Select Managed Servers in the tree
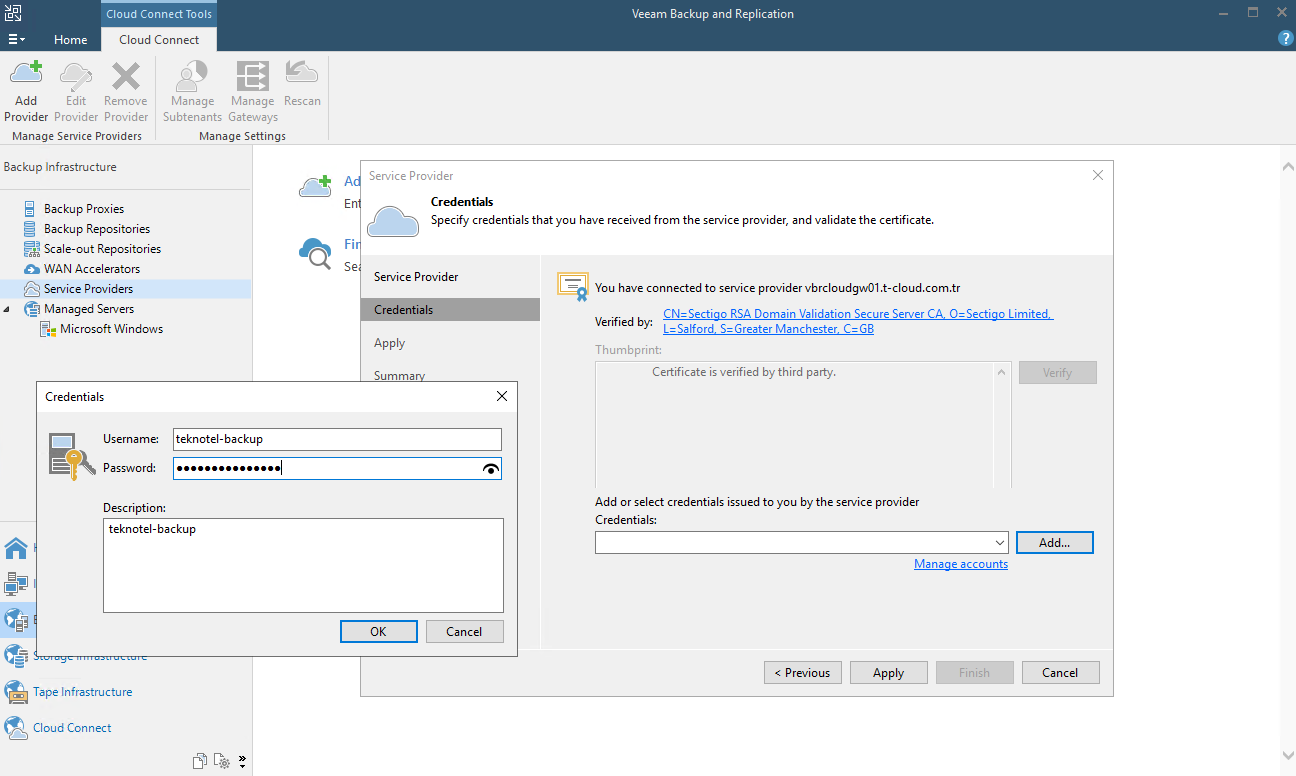 coord(89,309)
